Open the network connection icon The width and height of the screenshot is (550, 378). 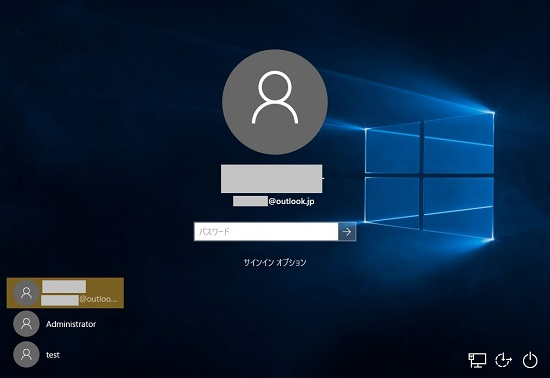click(x=477, y=360)
